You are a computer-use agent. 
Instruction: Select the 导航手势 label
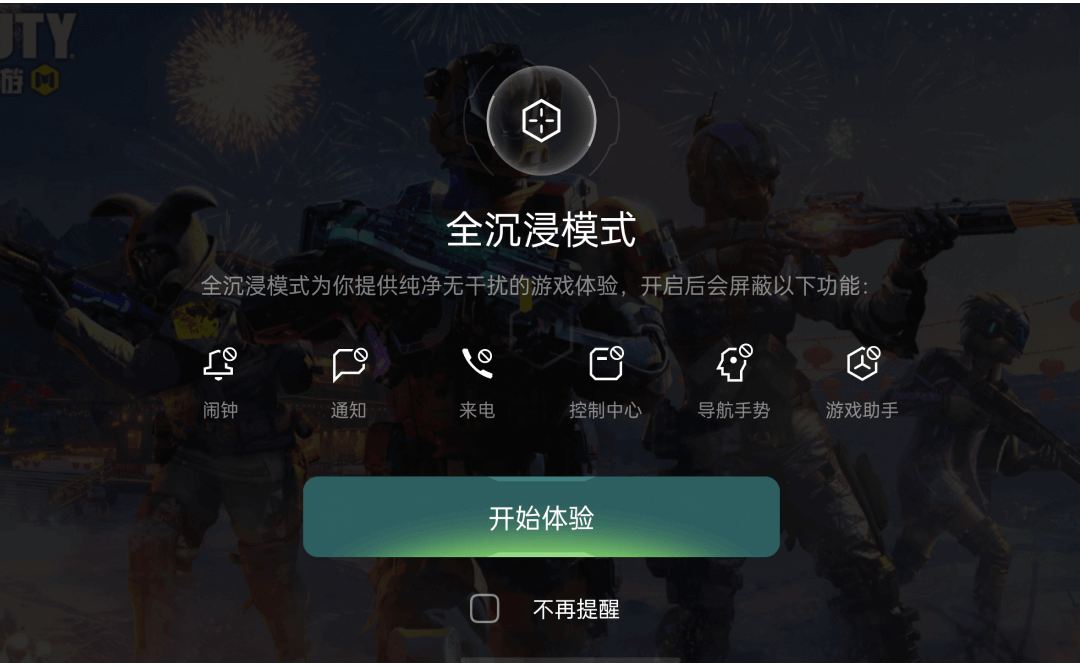734,410
